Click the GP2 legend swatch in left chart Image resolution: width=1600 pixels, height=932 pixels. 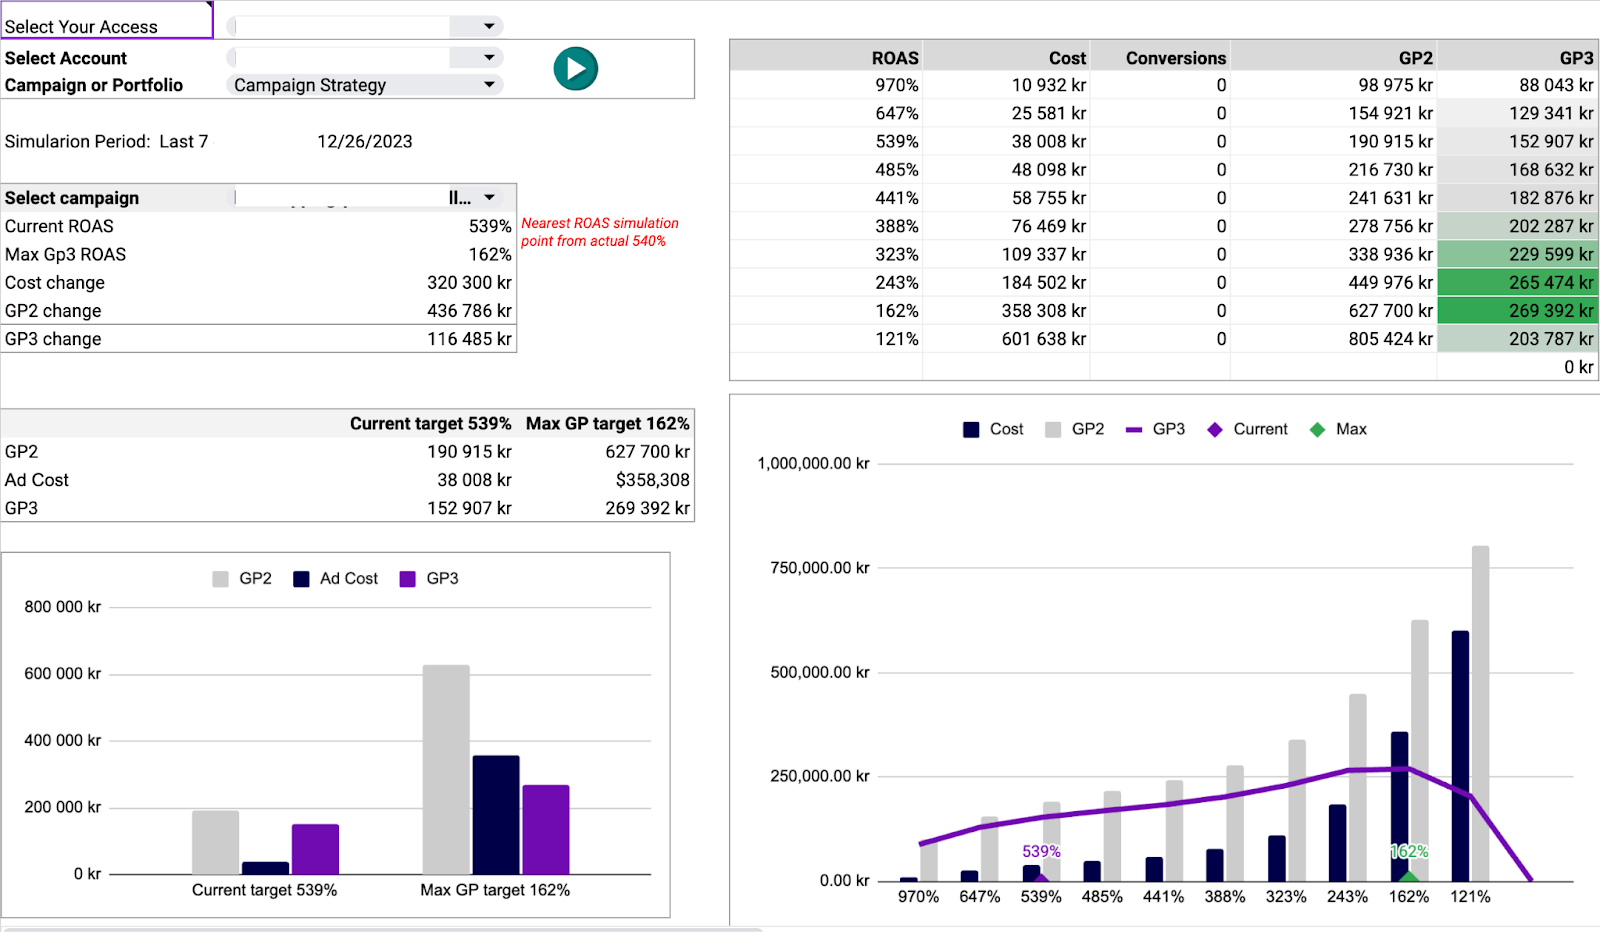(221, 579)
